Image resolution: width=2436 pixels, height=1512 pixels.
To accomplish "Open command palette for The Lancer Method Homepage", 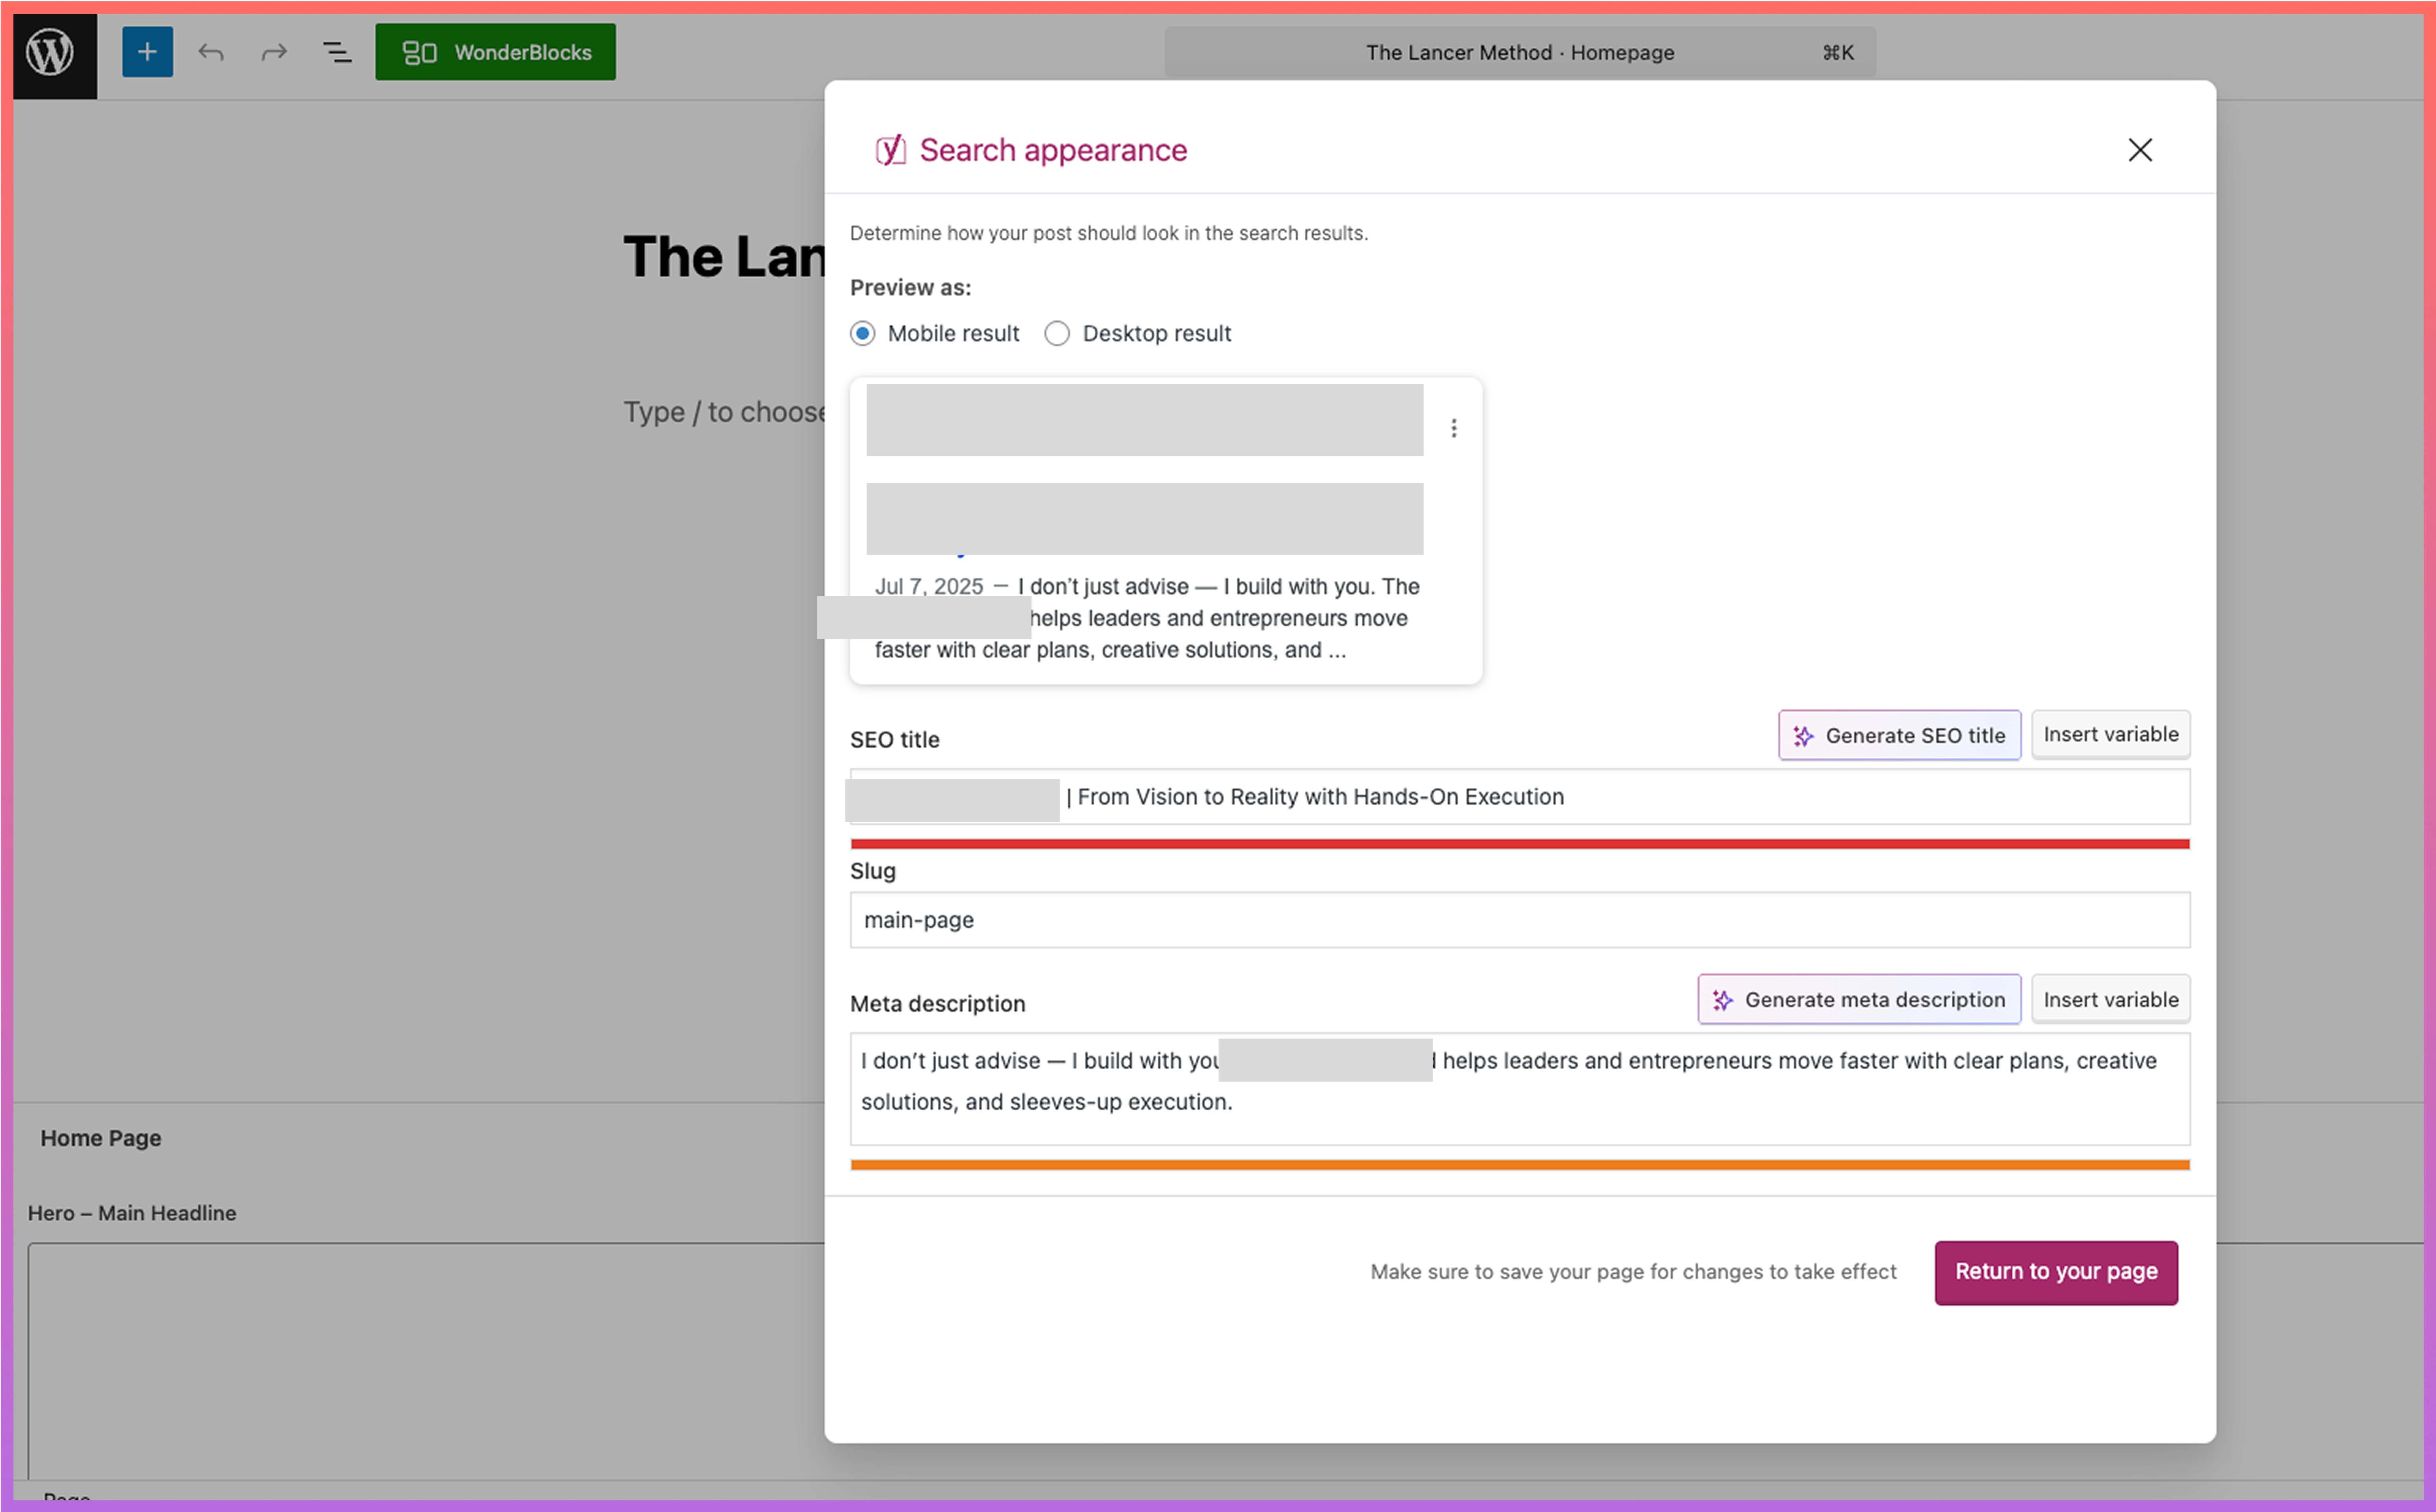I will (x=1519, y=52).
